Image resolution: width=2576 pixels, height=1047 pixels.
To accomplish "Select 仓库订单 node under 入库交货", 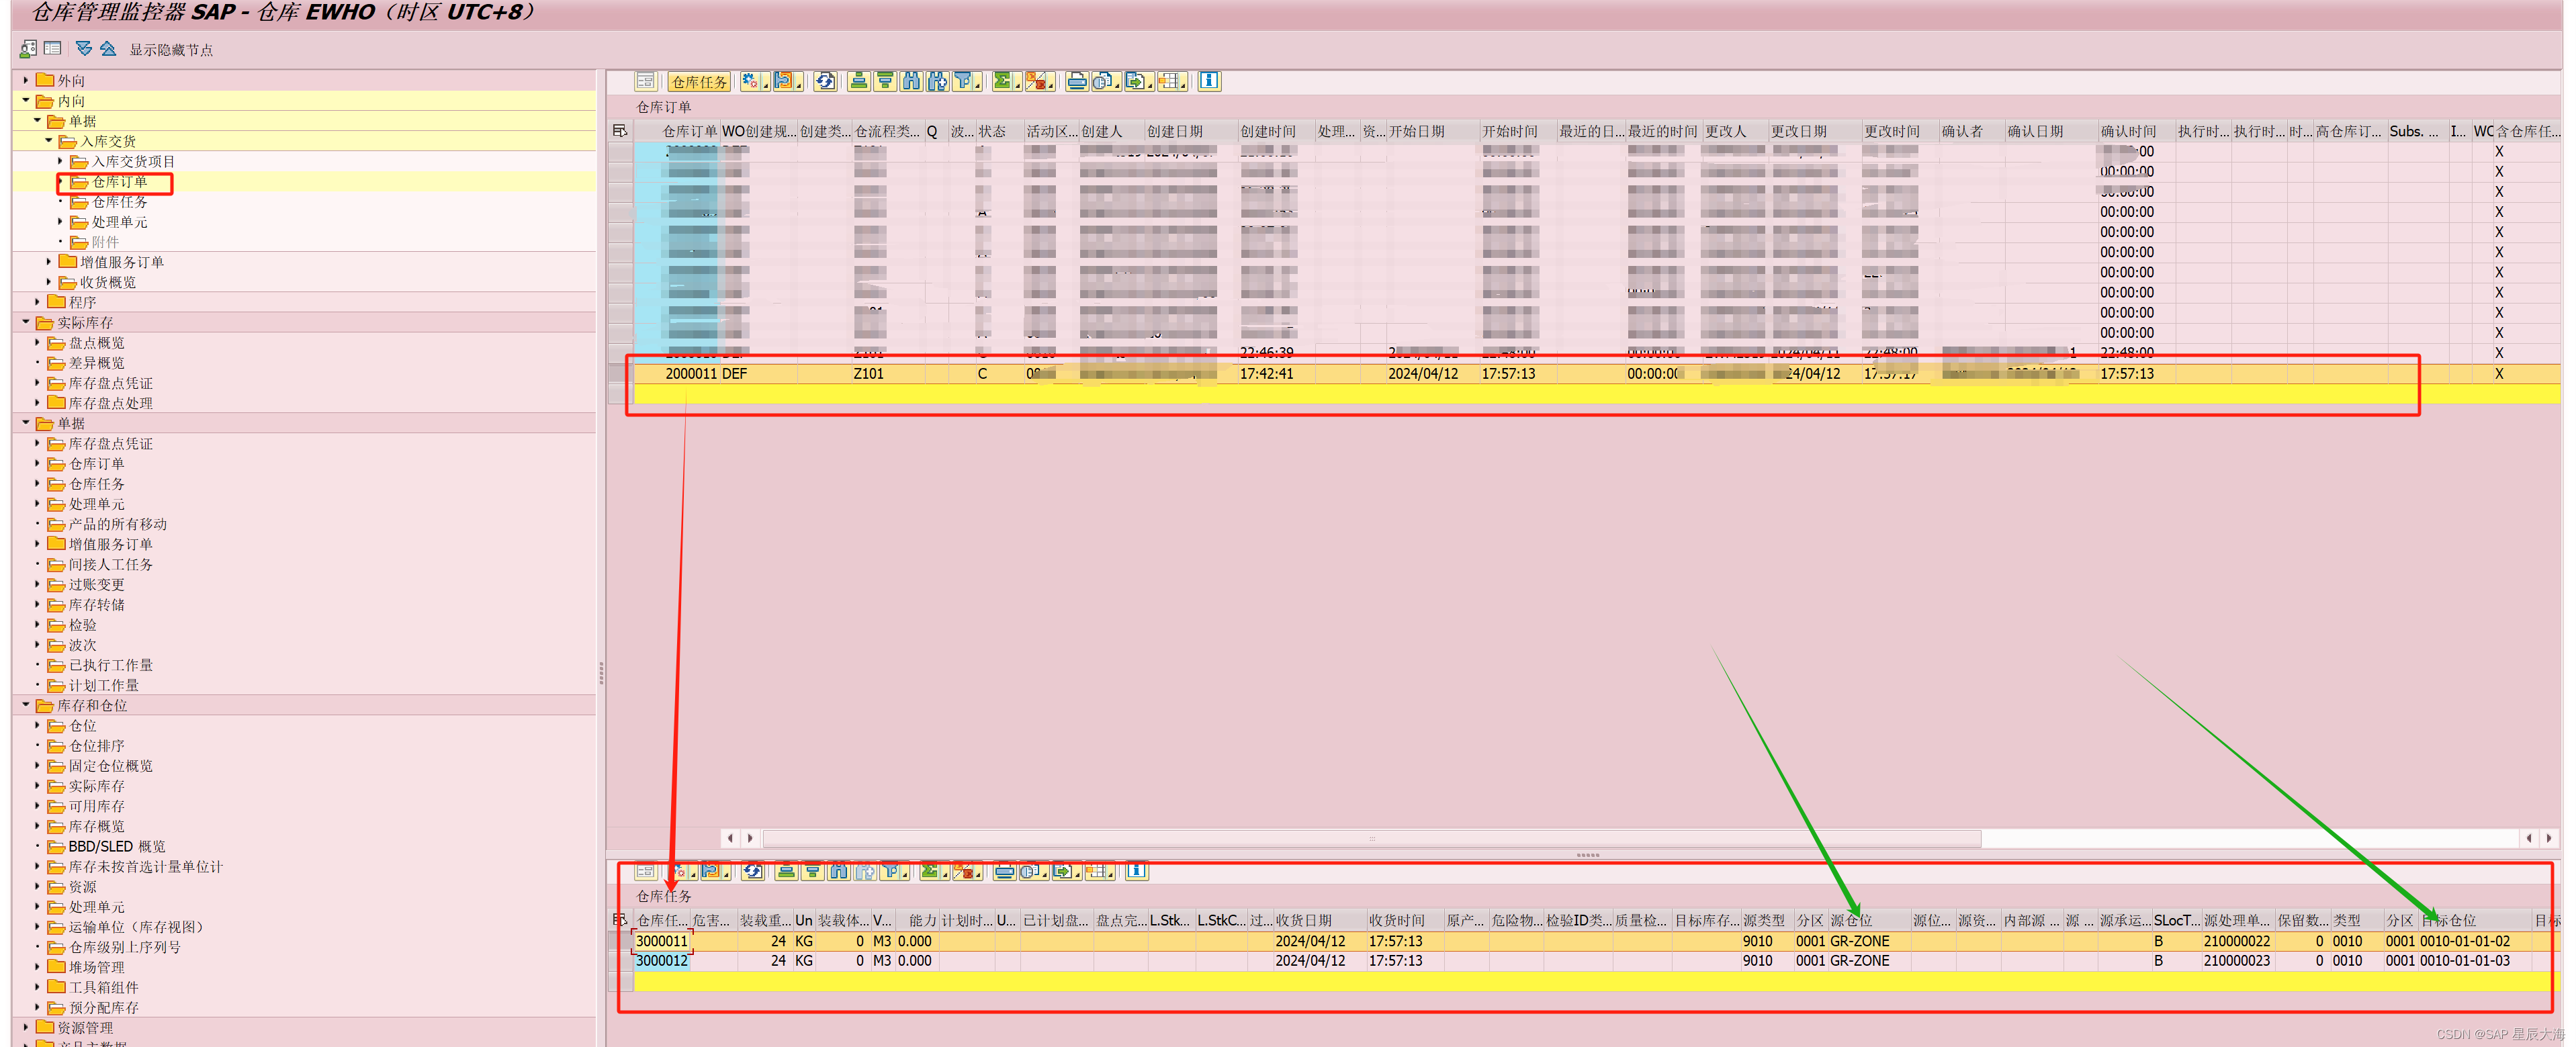I will click(x=119, y=182).
